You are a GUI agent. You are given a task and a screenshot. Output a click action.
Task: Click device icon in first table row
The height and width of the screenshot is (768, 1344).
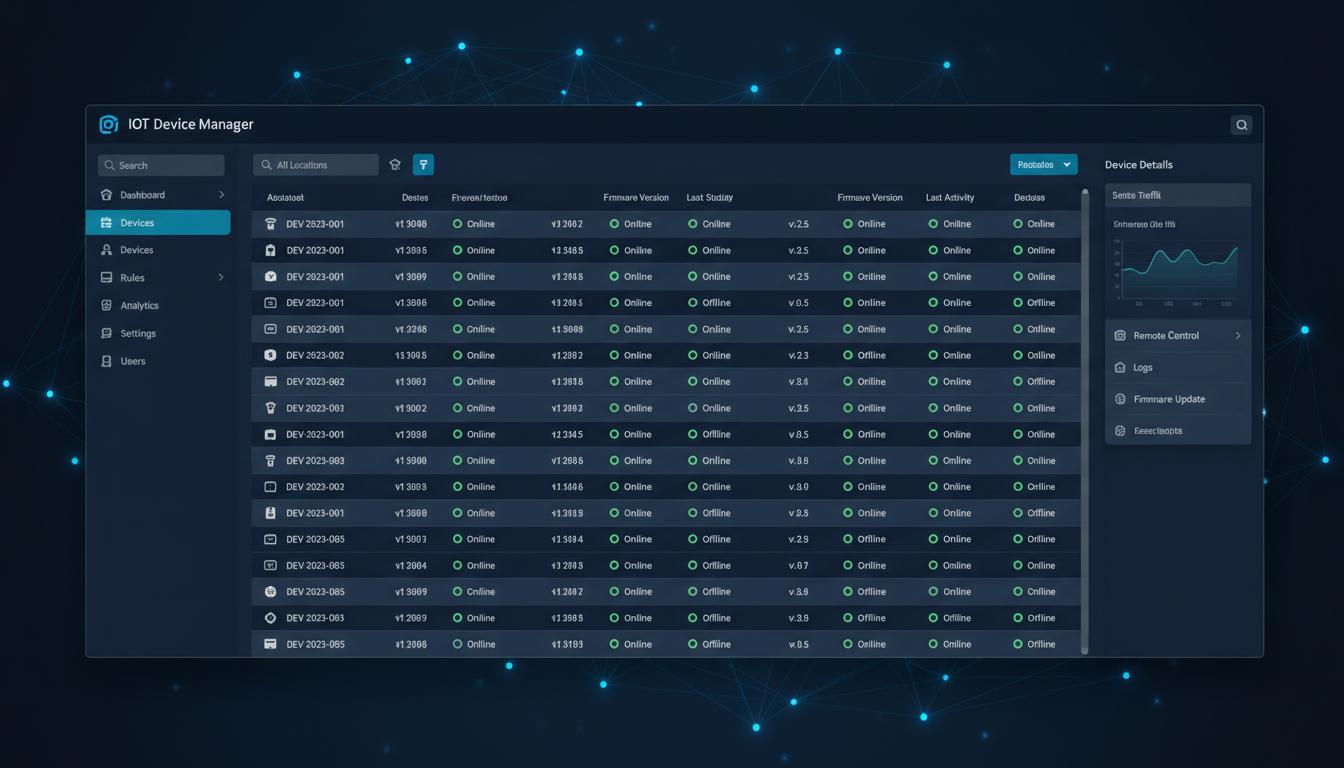click(x=270, y=224)
